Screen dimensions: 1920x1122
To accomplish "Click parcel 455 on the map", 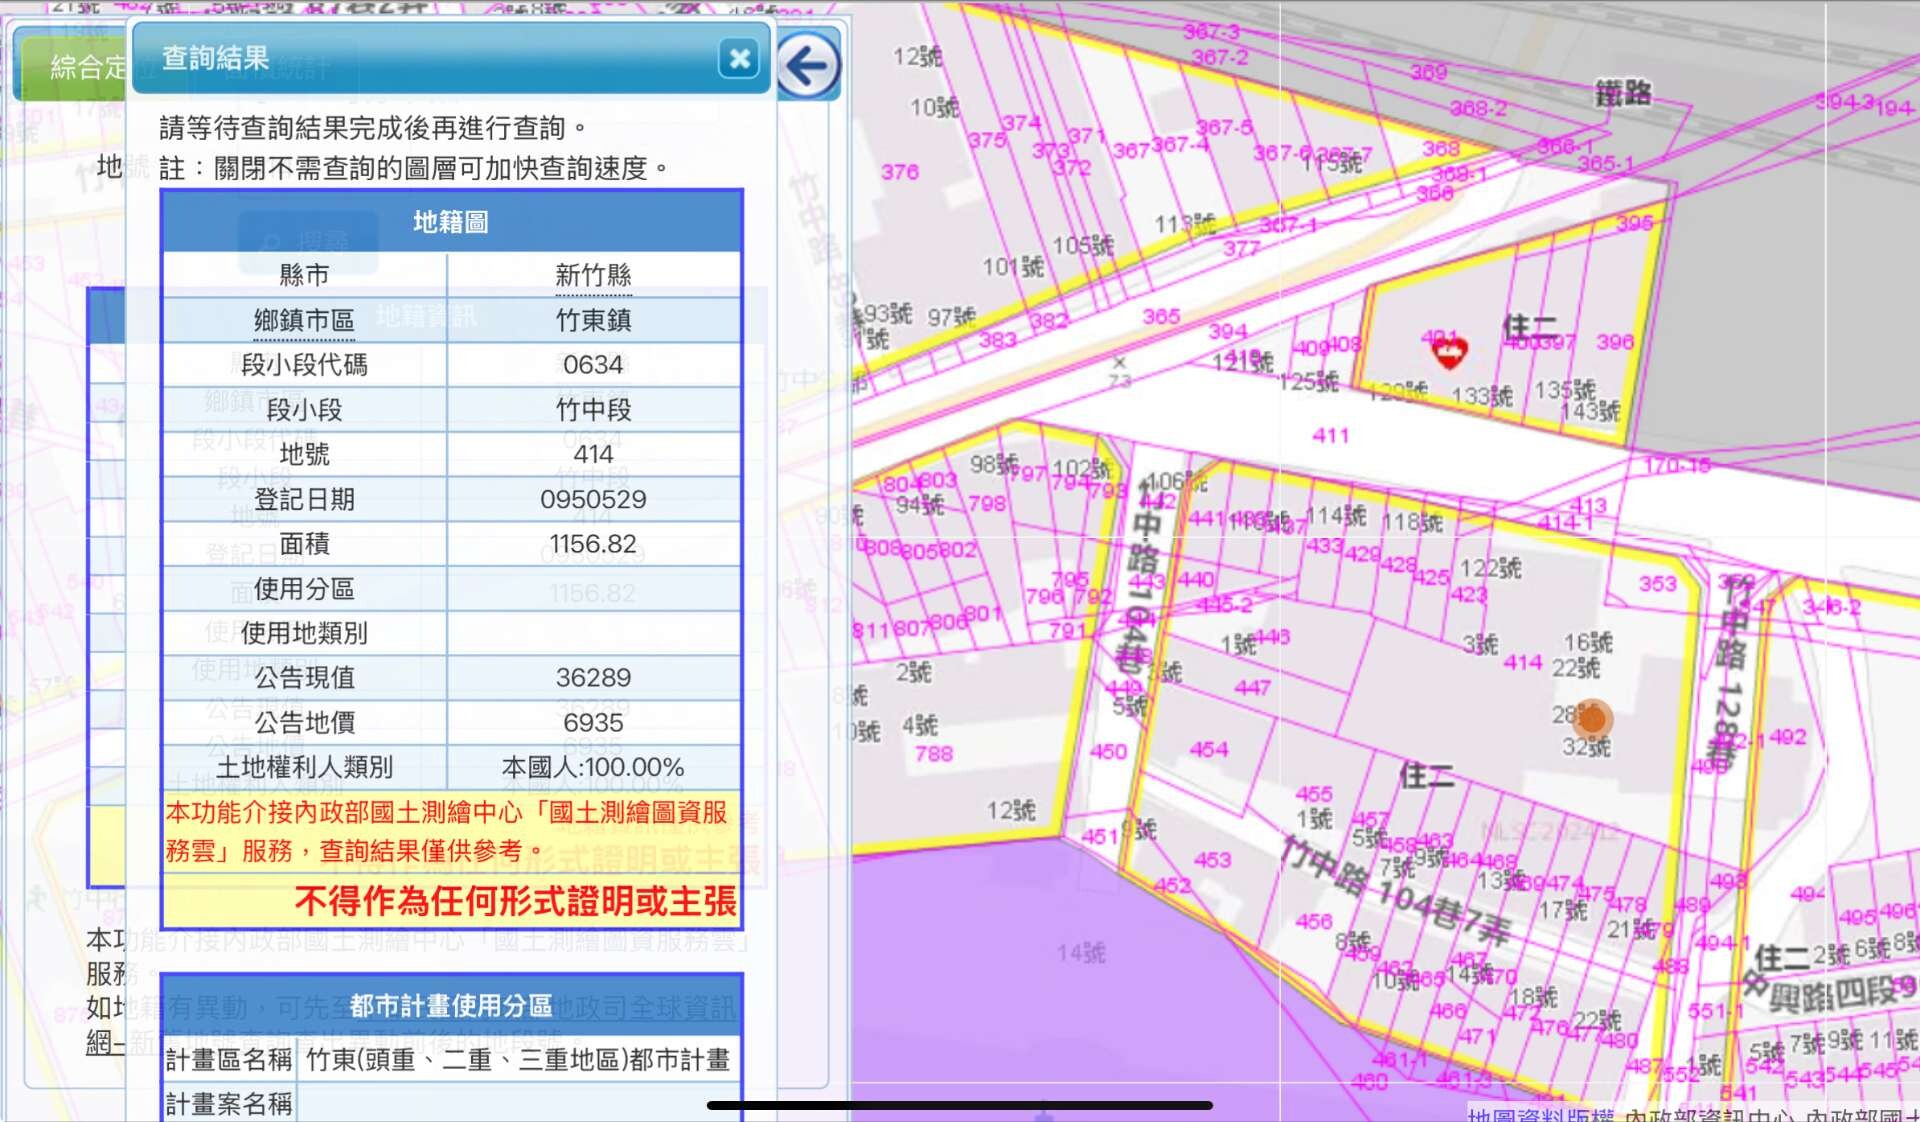I will click(x=1313, y=794).
